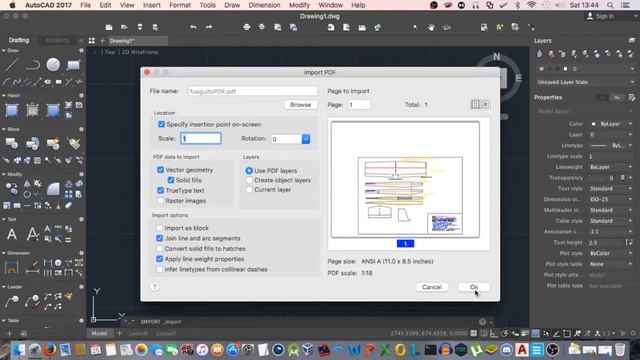The image size is (640, 360).
Task: Toggle Specify insertion point on-screen checkbox
Action: click(161, 124)
